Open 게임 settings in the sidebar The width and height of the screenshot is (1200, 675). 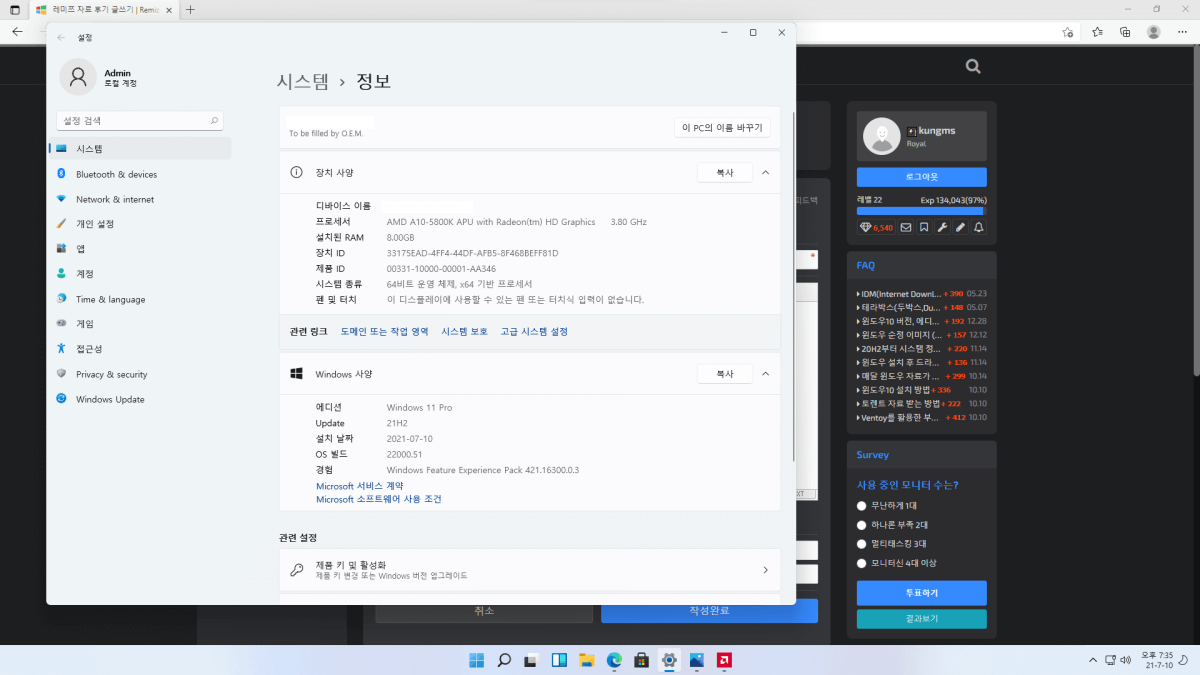tap(140, 324)
